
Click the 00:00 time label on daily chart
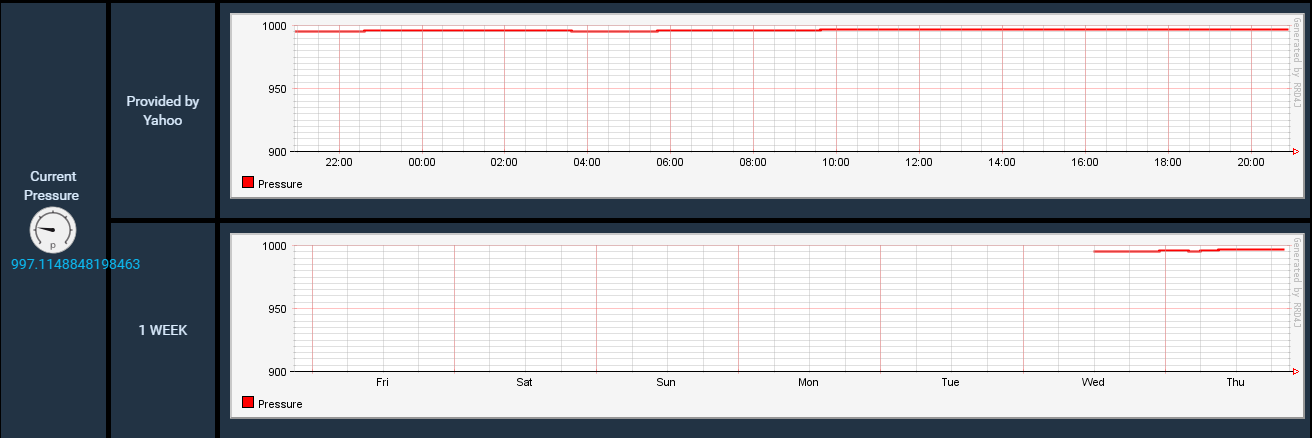[x=421, y=162]
